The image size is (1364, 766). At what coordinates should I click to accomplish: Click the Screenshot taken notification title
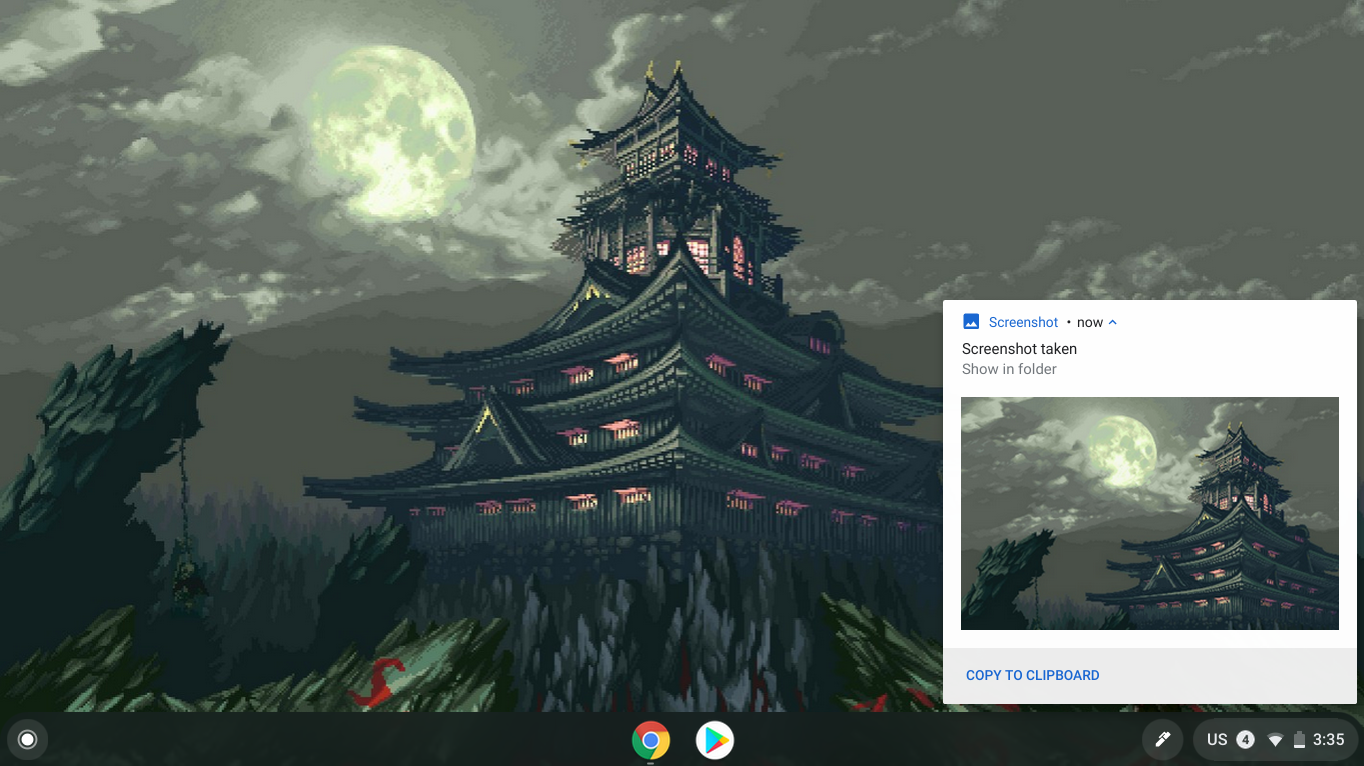point(1019,349)
